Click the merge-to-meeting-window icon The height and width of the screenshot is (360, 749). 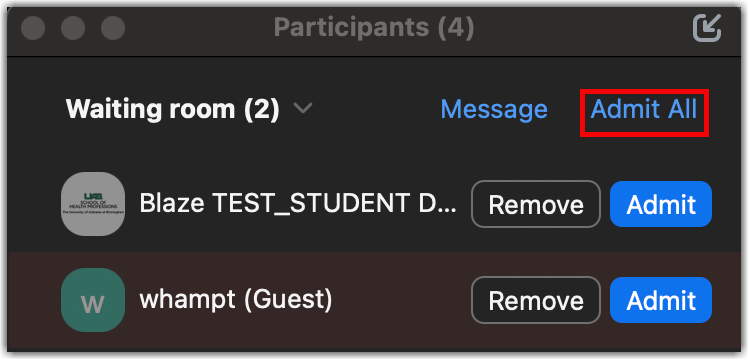(707, 28)
